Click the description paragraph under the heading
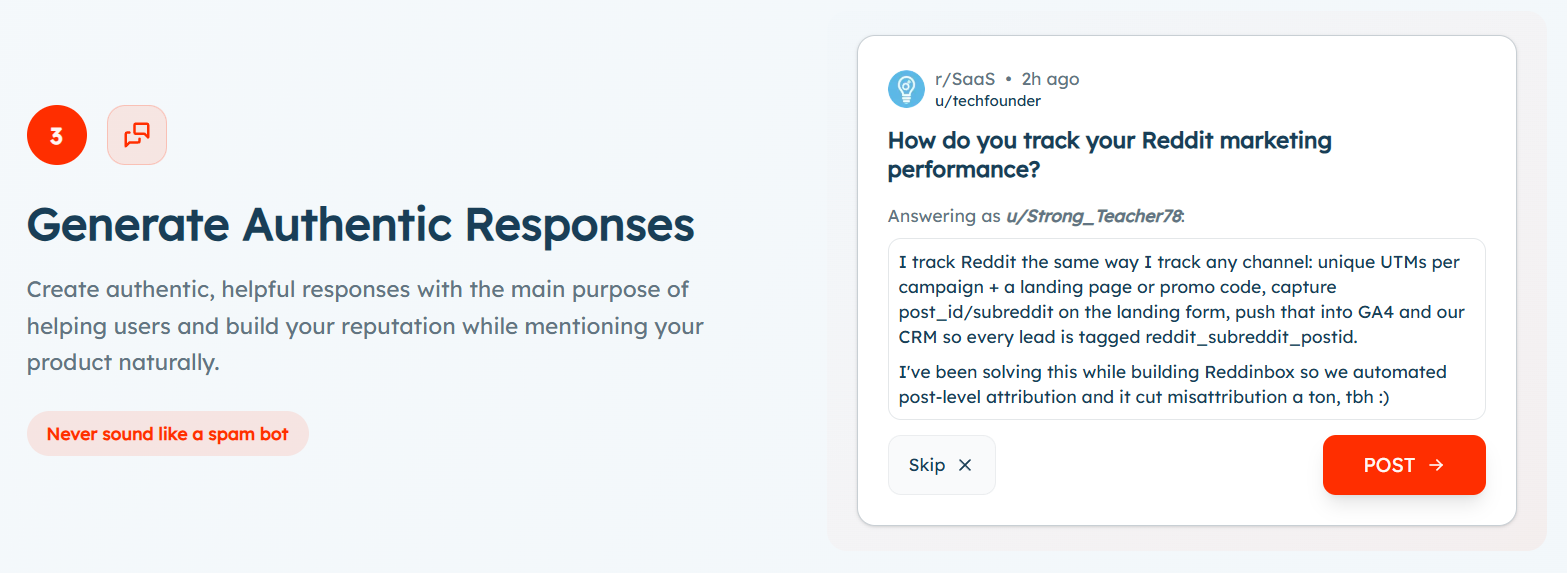The height and width of the screenshot is (573, 1567). (365, 326)
